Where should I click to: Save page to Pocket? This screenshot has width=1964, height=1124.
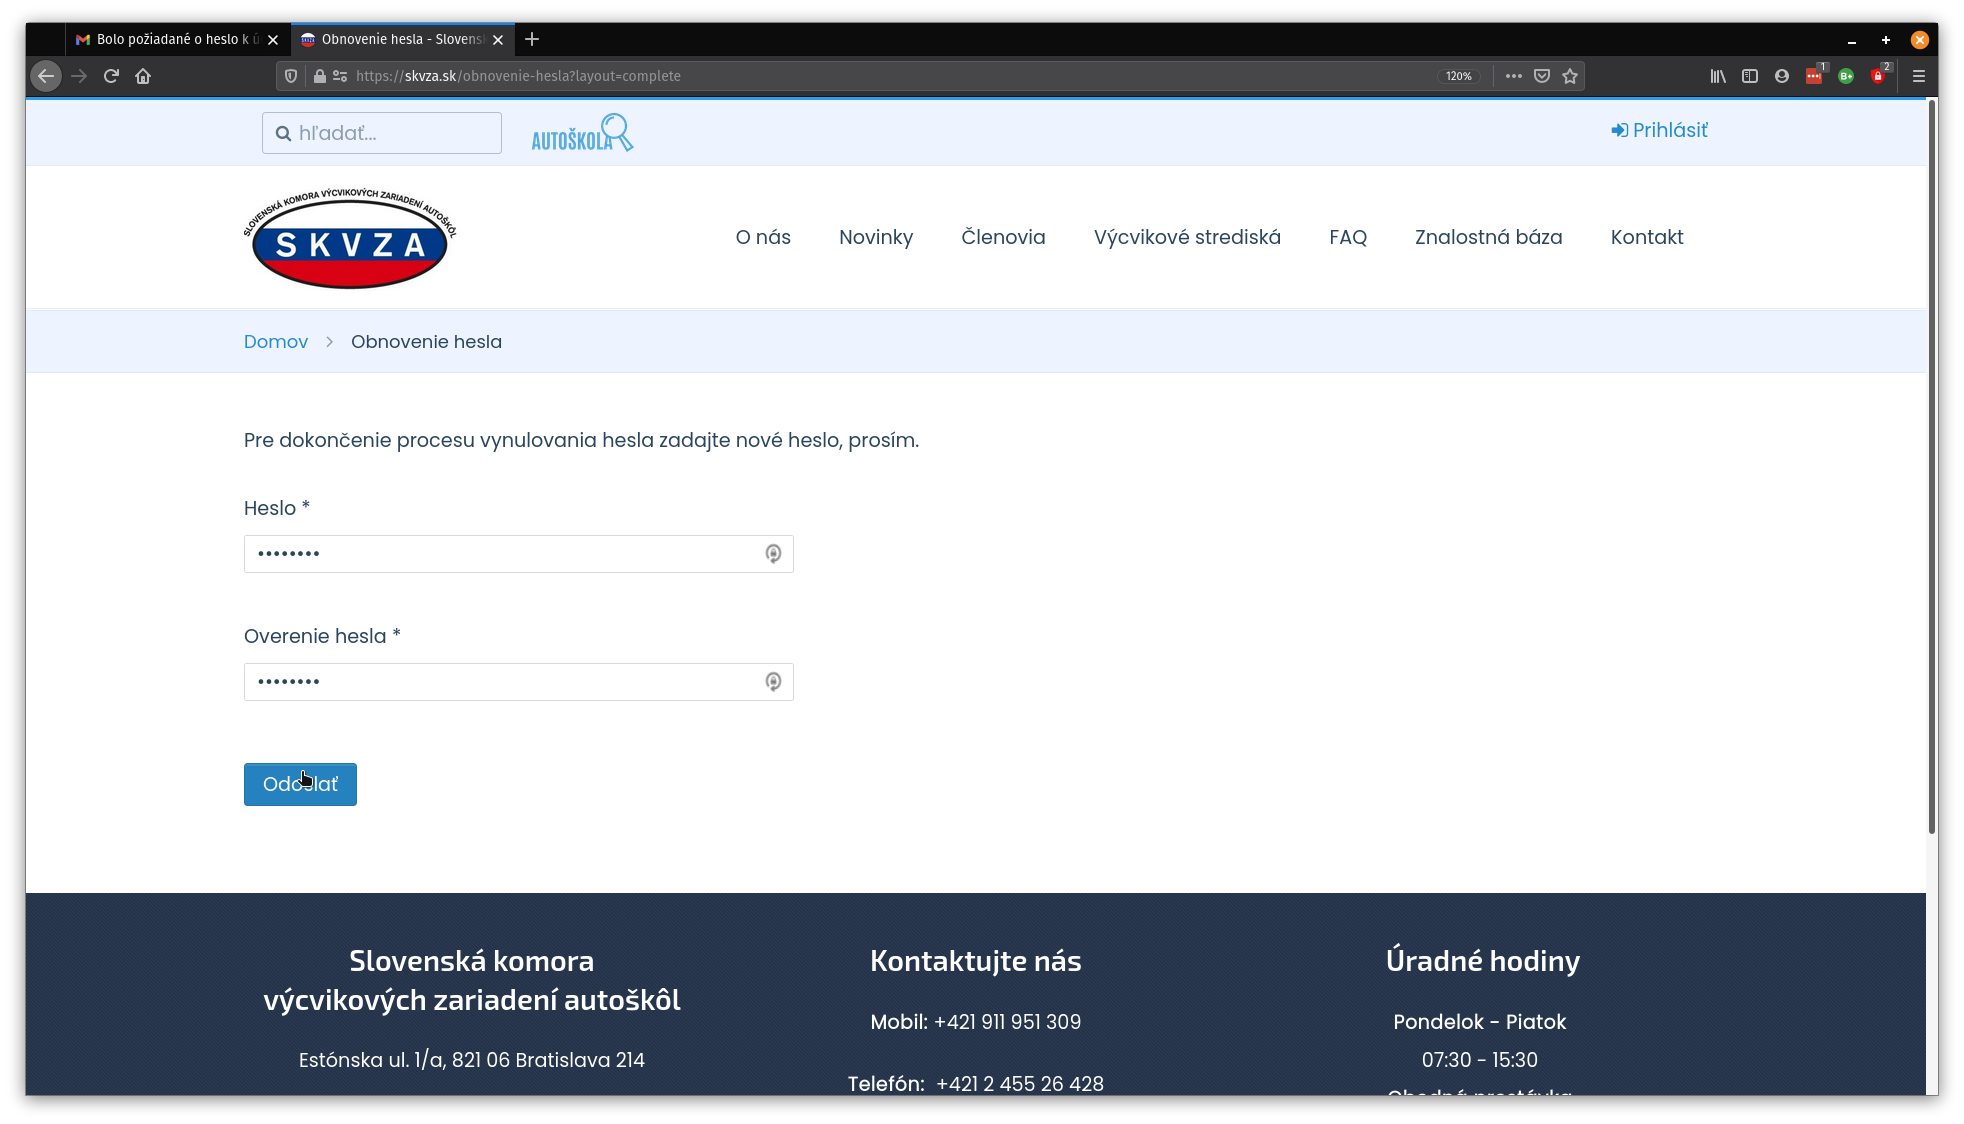(1542, 76)
